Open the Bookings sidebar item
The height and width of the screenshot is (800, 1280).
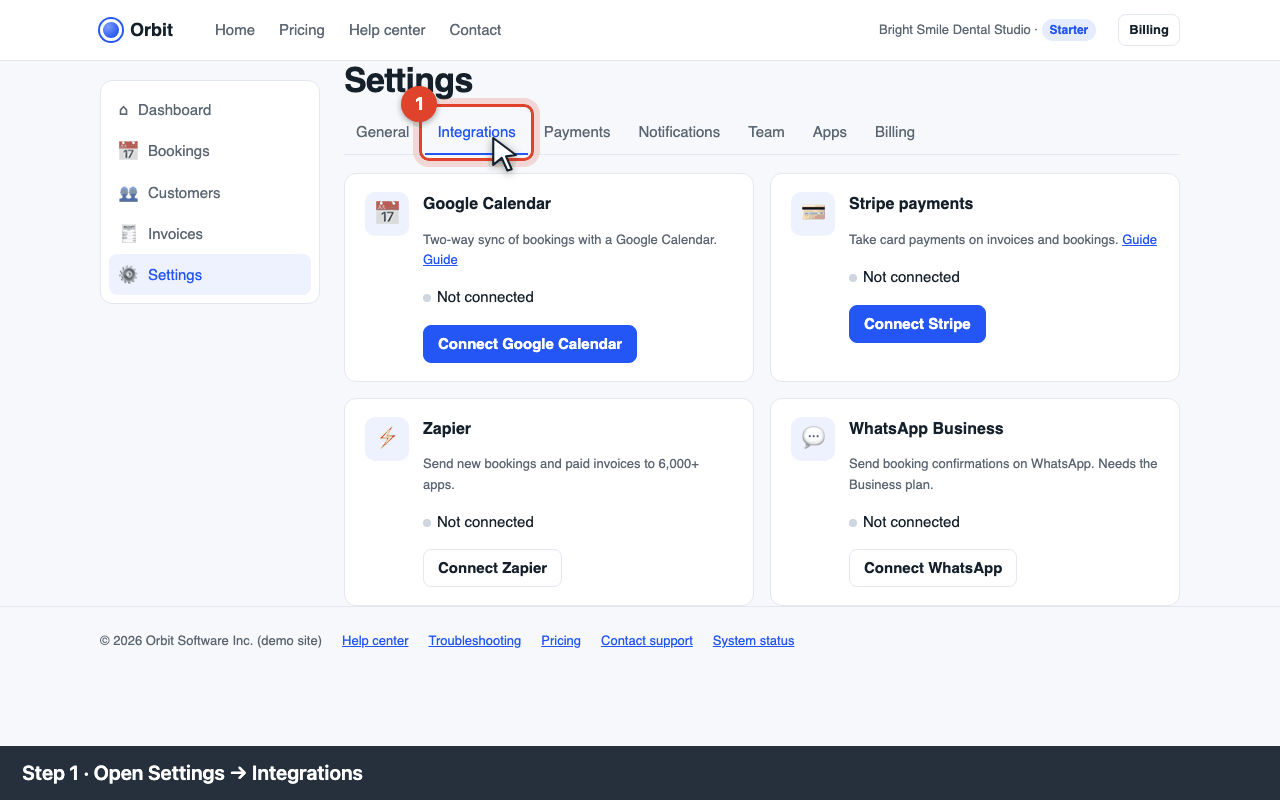[x=210, y=151]
